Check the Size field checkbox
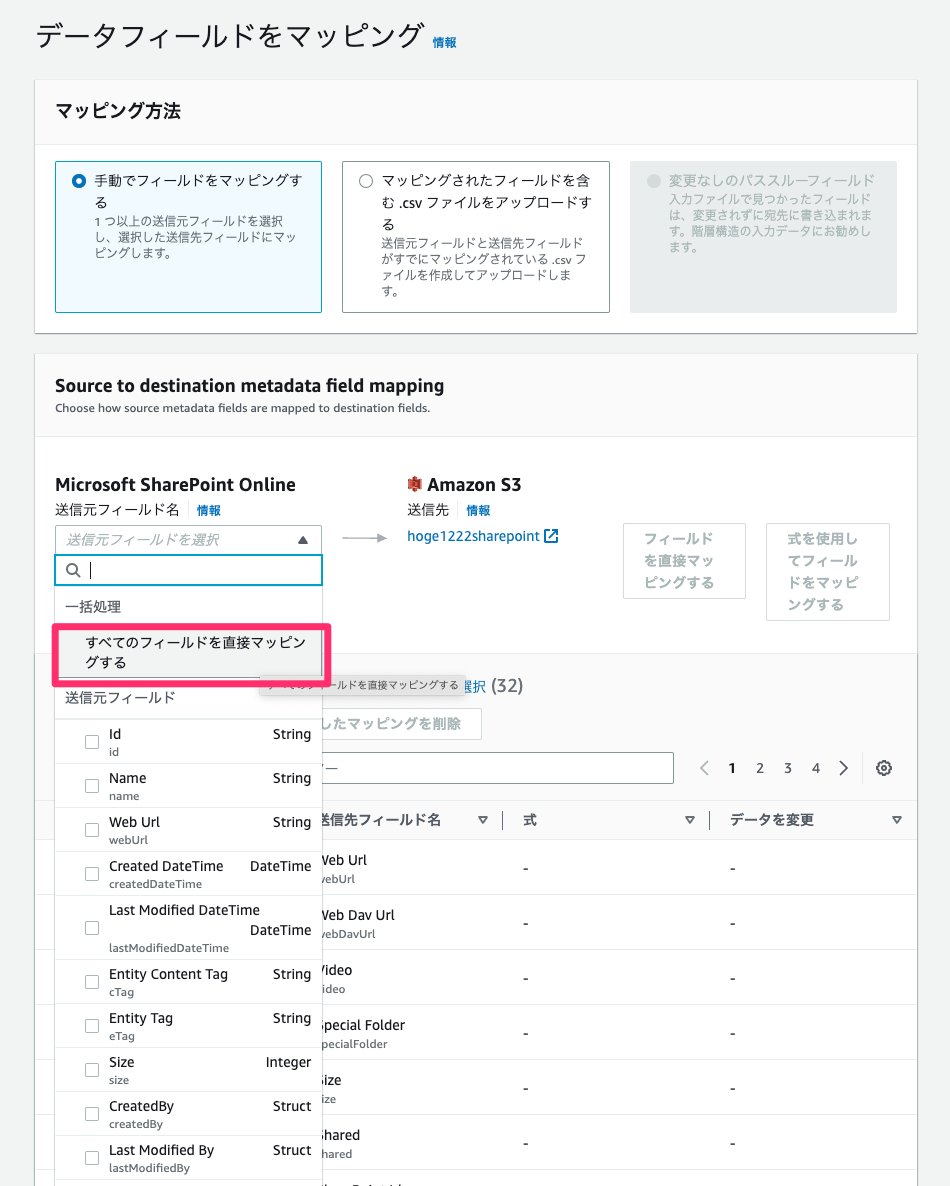The height and width of the screenshot is (1186, 950). click(92, 1070)
